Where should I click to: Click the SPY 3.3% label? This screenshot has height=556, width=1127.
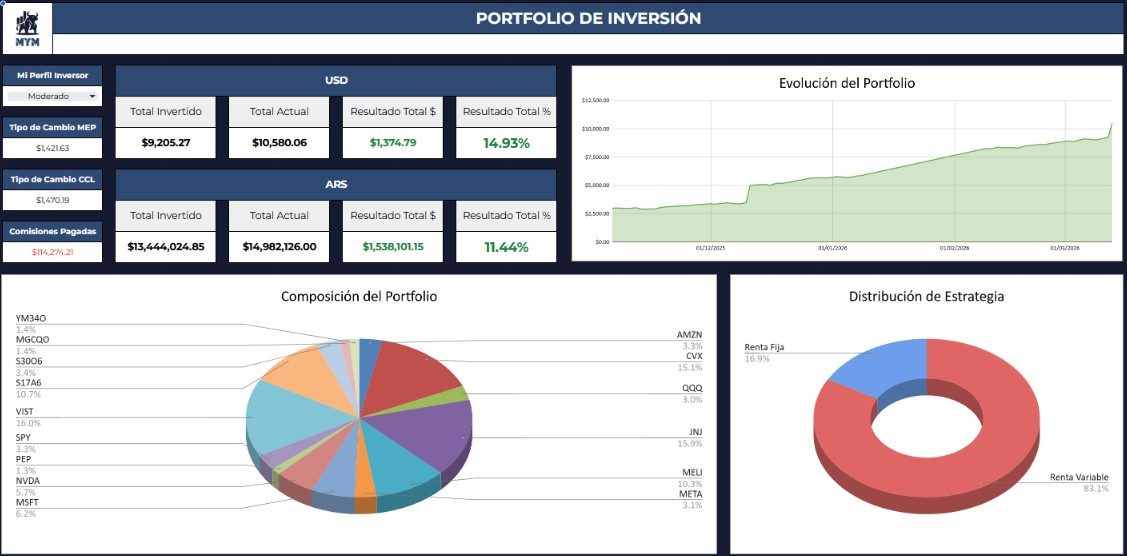tap(26, 443)
